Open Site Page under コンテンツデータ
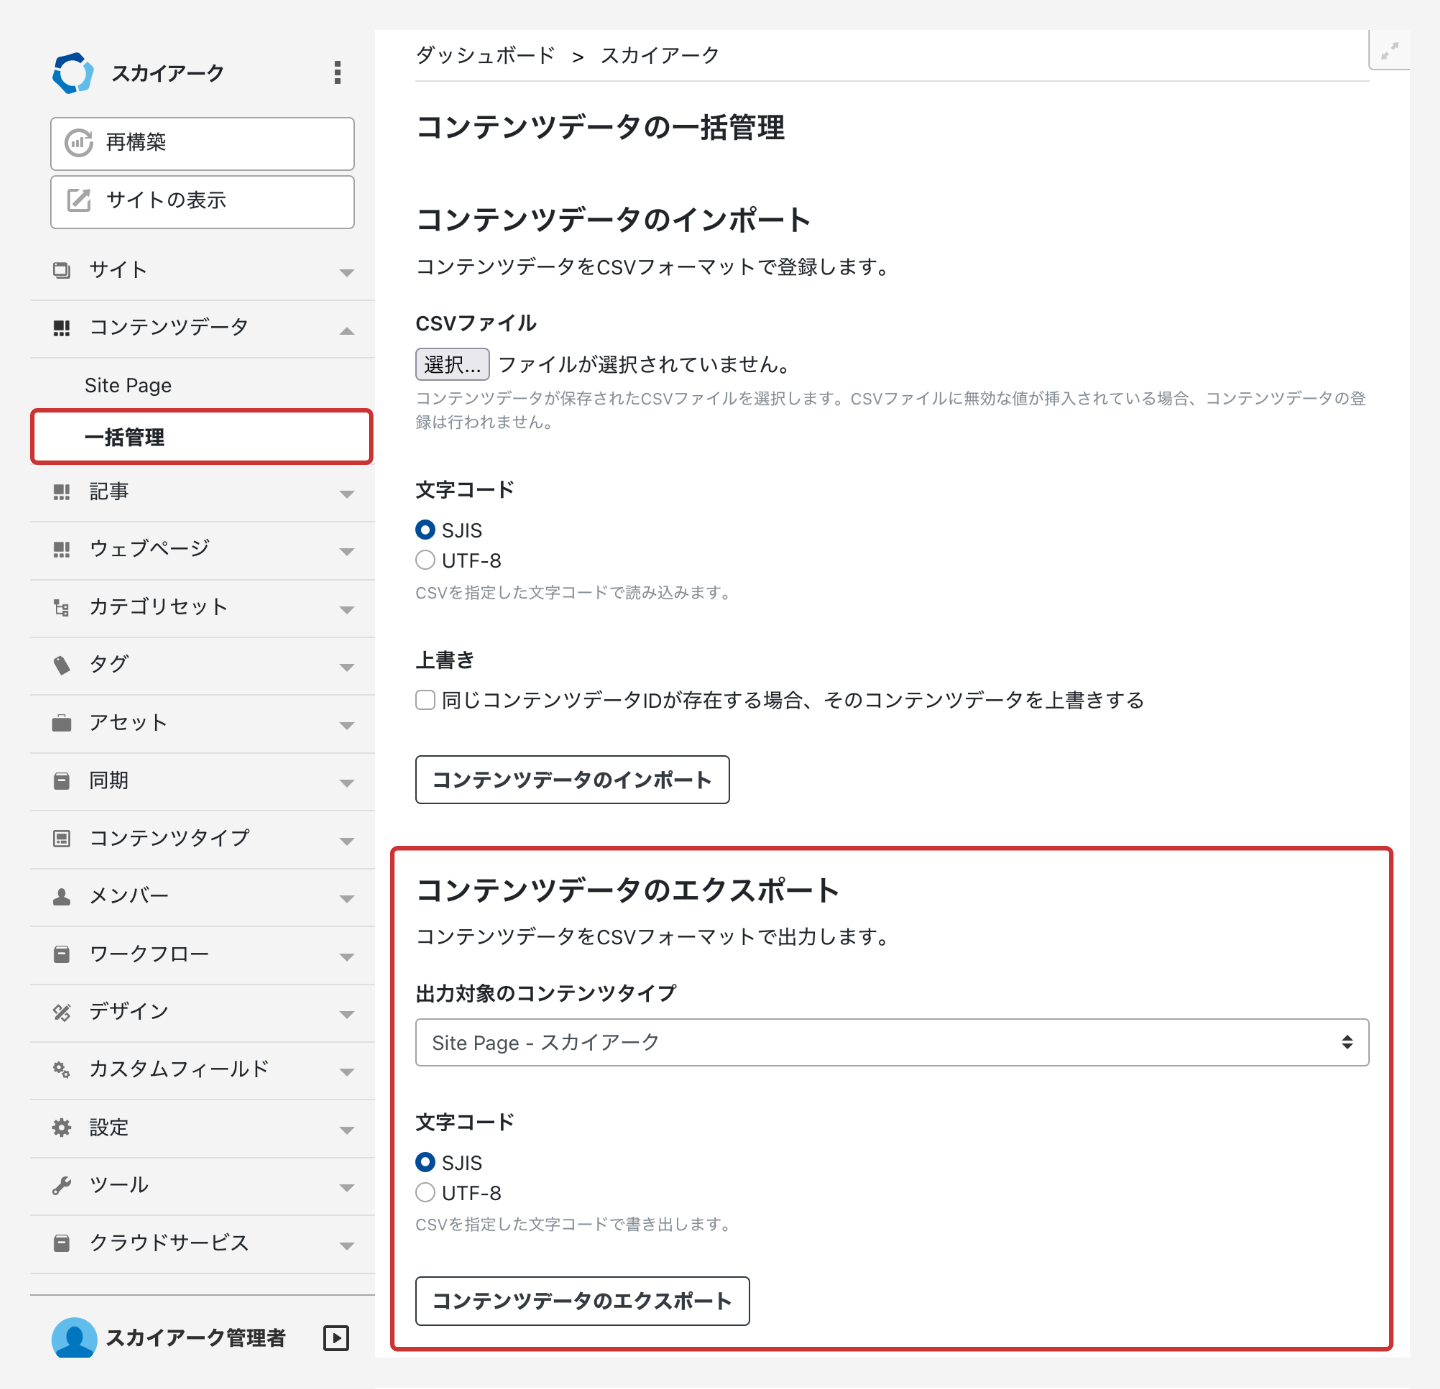1440x1389 pixels. click(128, 386)
